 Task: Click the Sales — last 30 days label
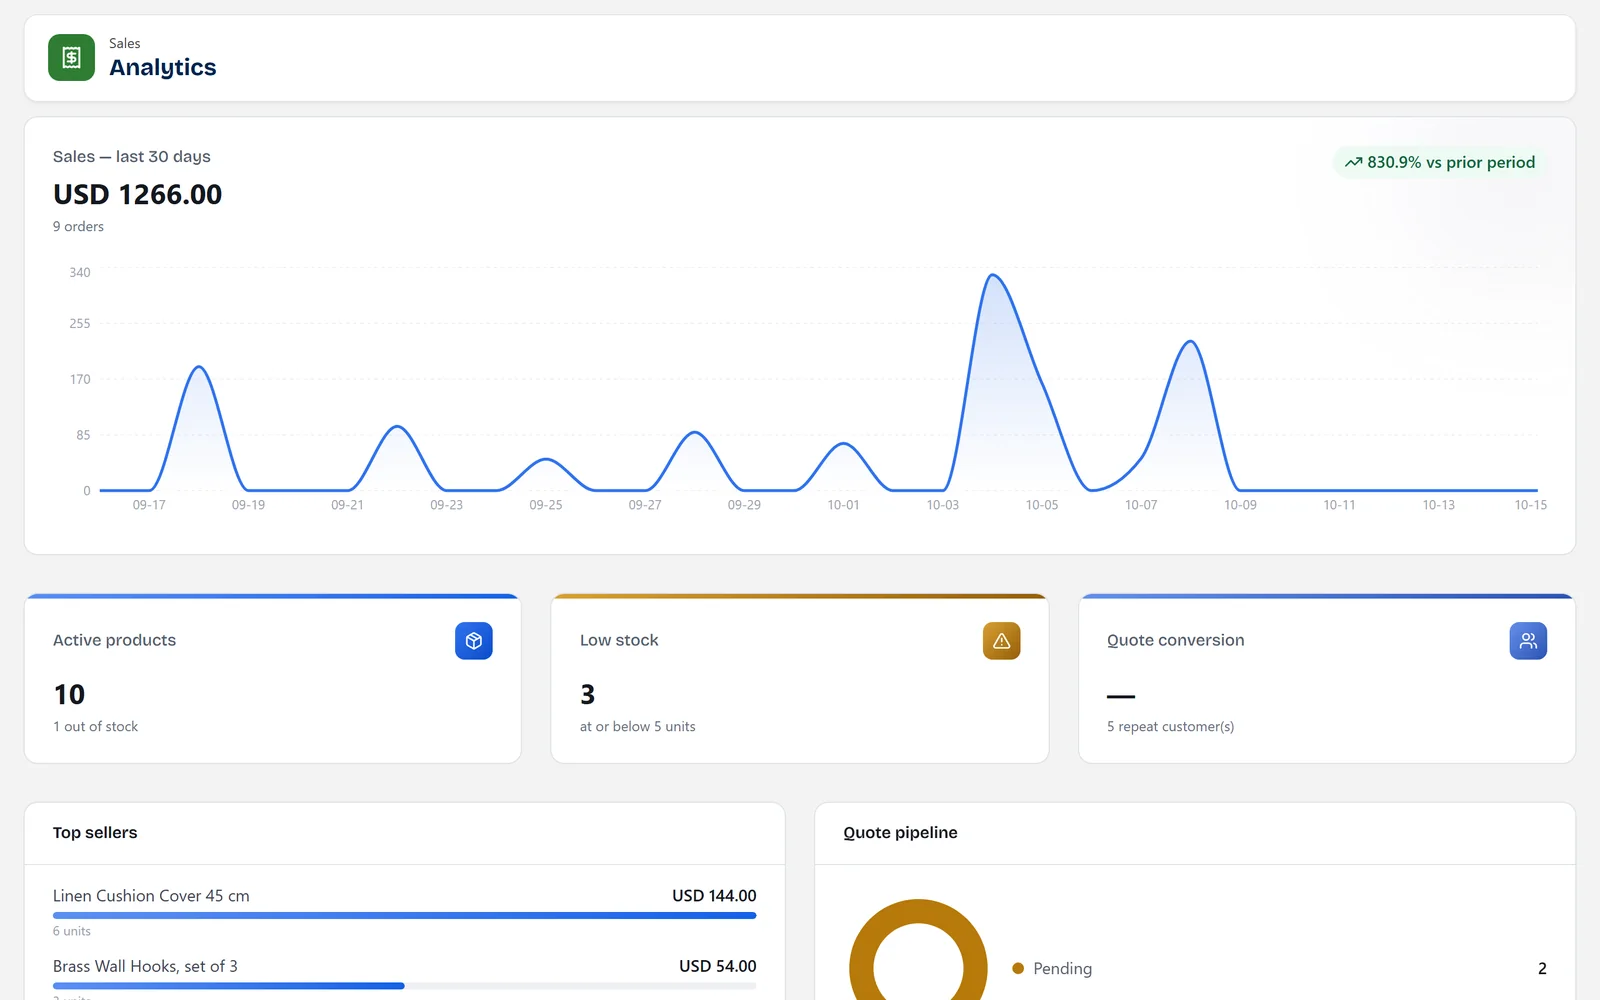point(132,156)
